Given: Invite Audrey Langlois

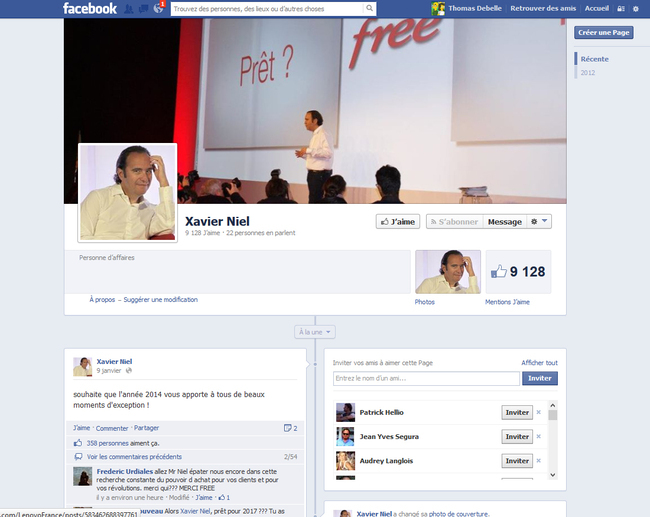Looking at the screenshot, I should coord(517,461).
